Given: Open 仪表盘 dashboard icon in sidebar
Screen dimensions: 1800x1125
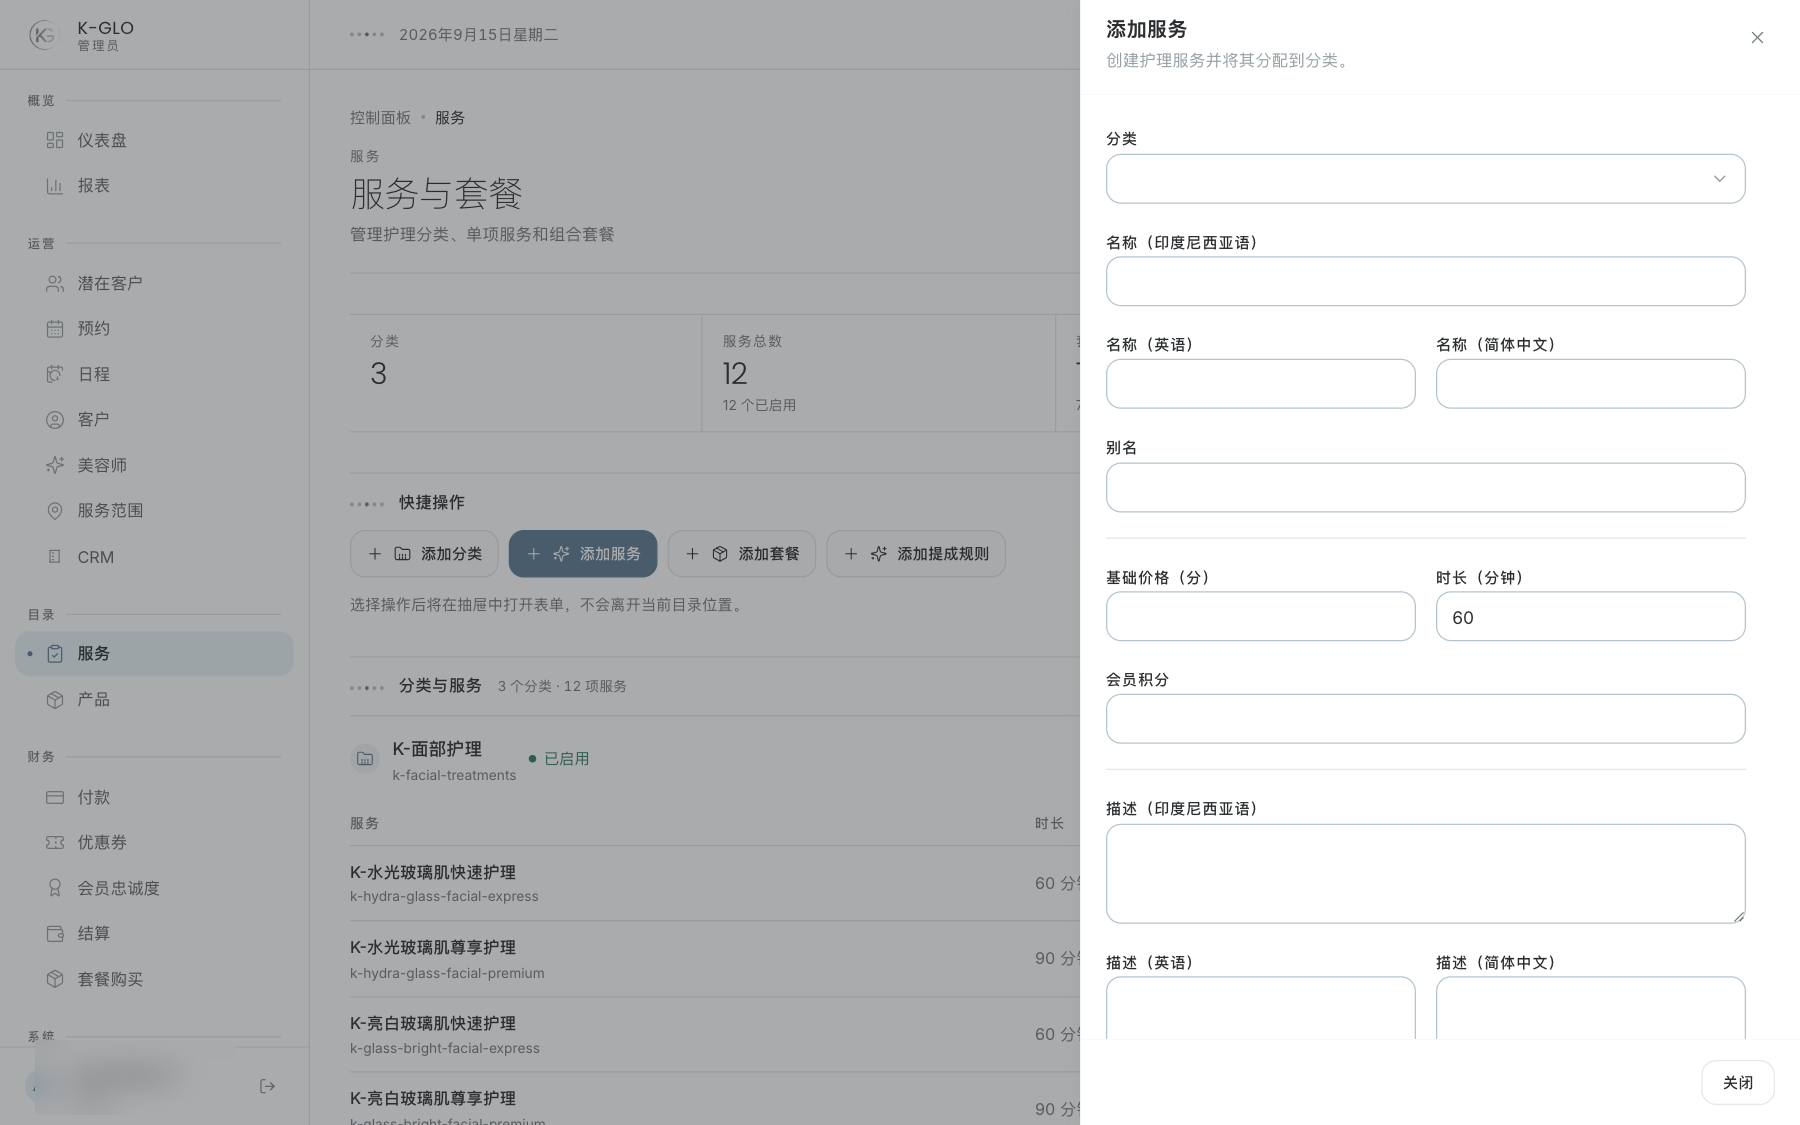Looking at the screenshot, I should (55, 140).
